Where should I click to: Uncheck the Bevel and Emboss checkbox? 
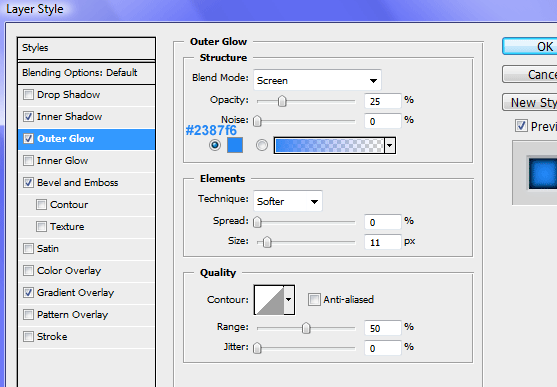point(28,183)
